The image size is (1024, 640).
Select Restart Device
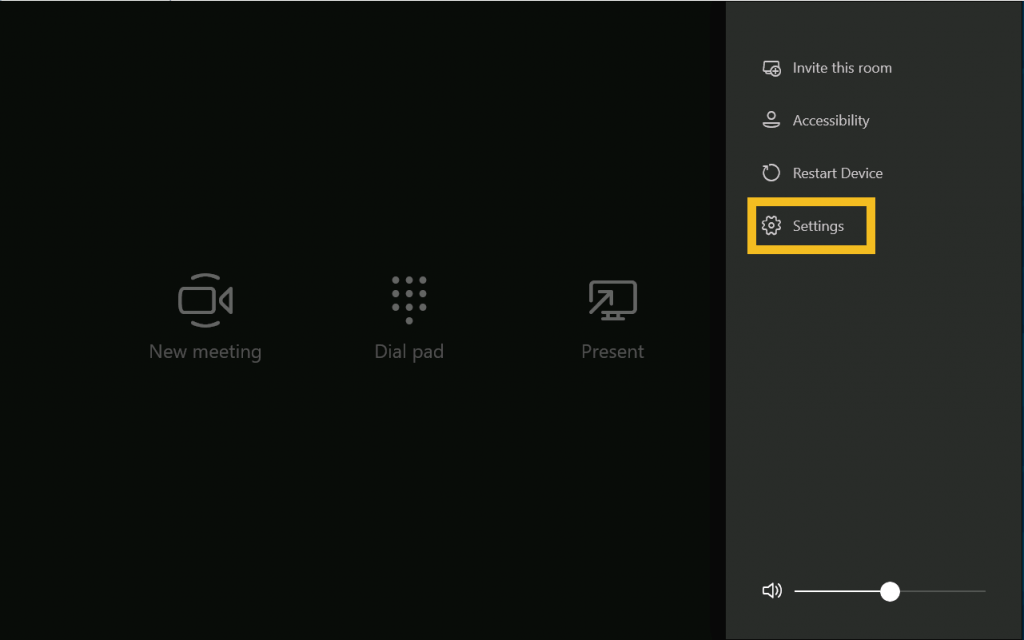[x=822, y=173]
